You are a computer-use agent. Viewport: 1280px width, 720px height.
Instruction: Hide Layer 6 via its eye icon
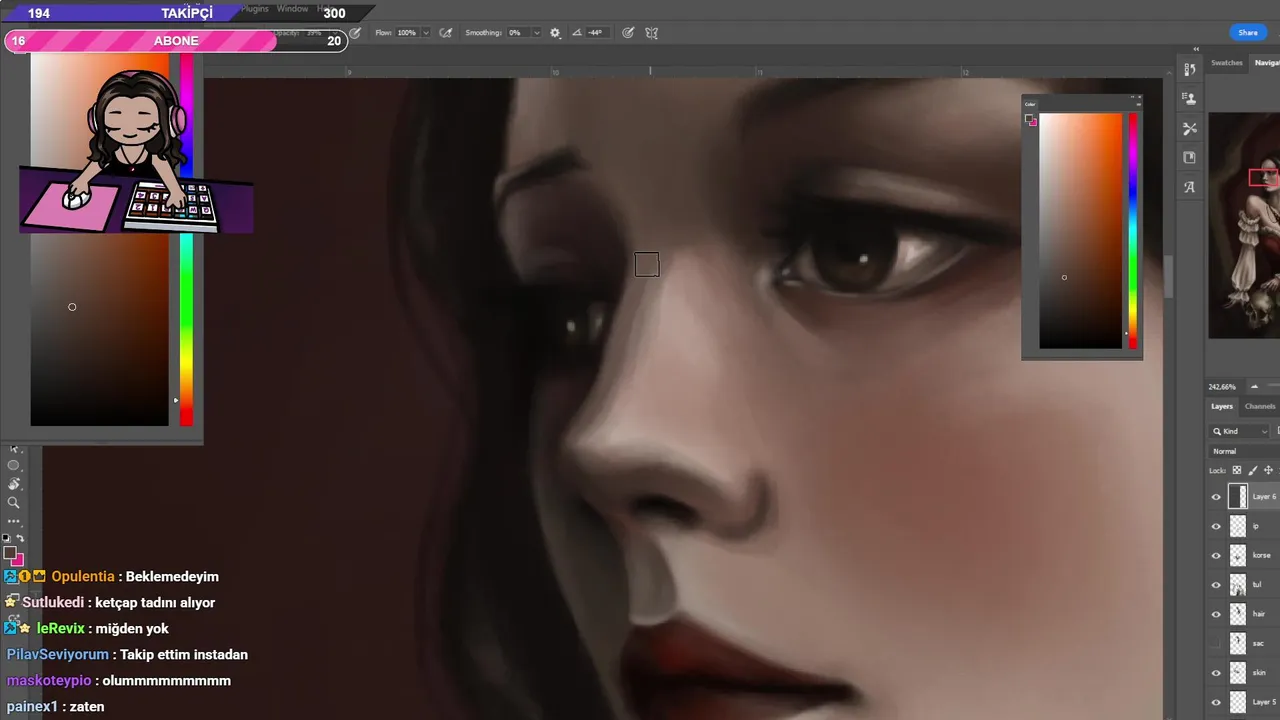coord(1216,496)
